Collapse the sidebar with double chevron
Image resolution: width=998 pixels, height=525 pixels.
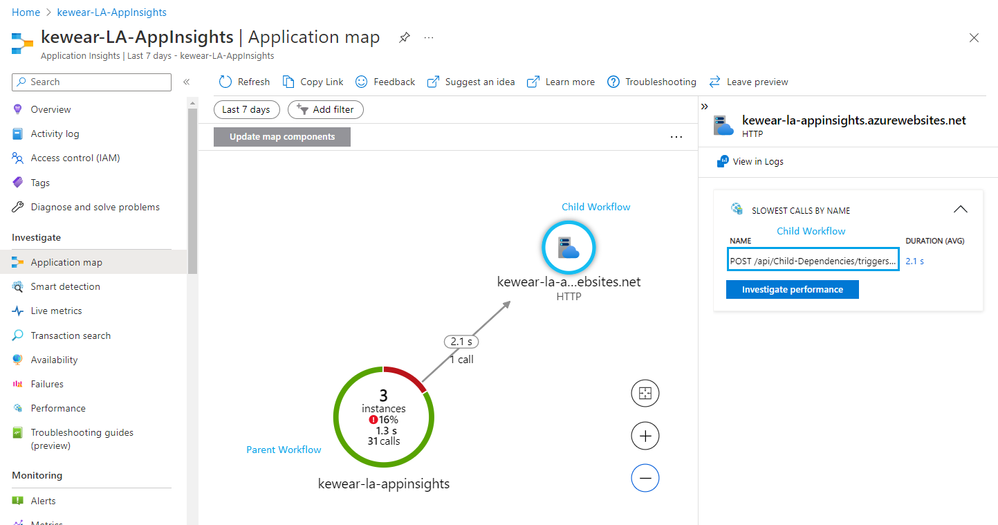[x=186, y=81]
